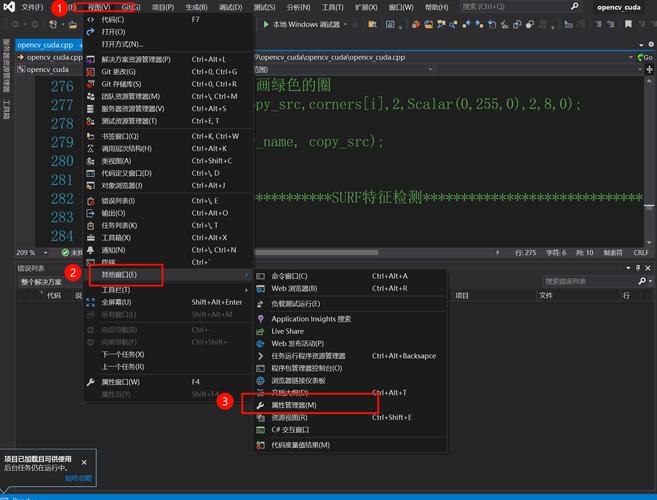
Task: Click the Visual Studio logo icon
Action: coord(9,6)
